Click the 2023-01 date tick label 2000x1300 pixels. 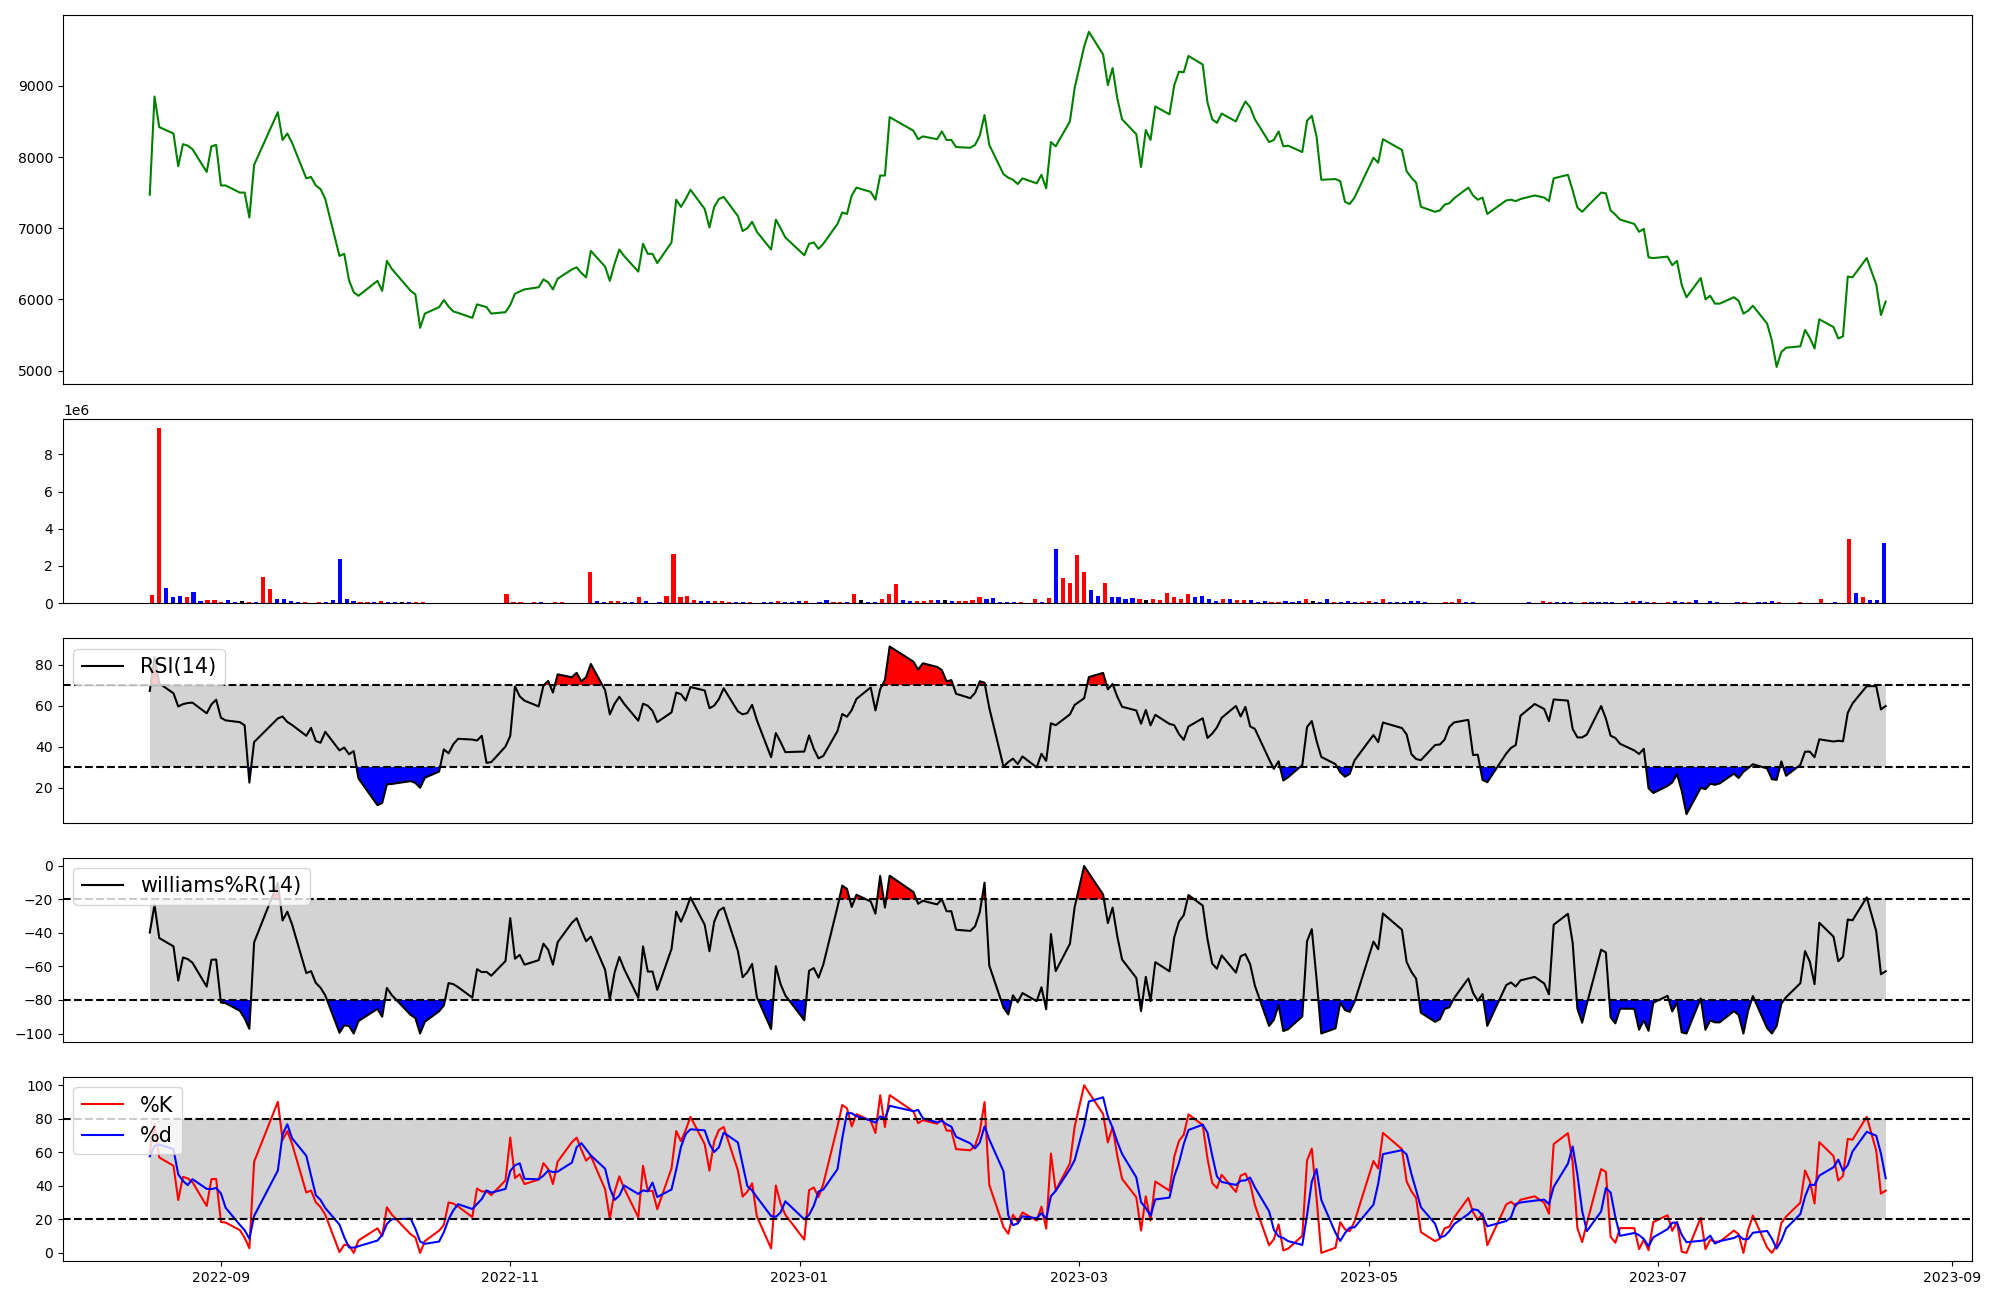coord(799,1277)
